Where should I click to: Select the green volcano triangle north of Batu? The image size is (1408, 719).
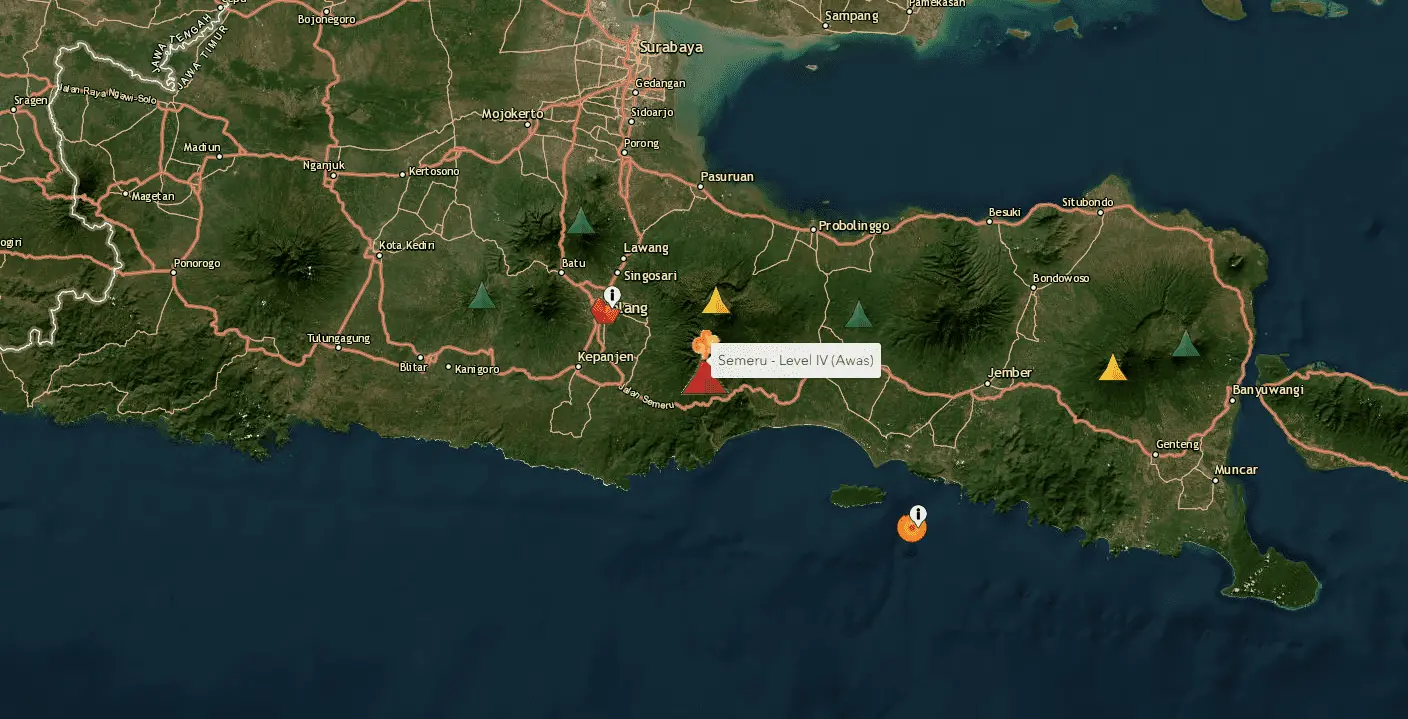(581, 221)
